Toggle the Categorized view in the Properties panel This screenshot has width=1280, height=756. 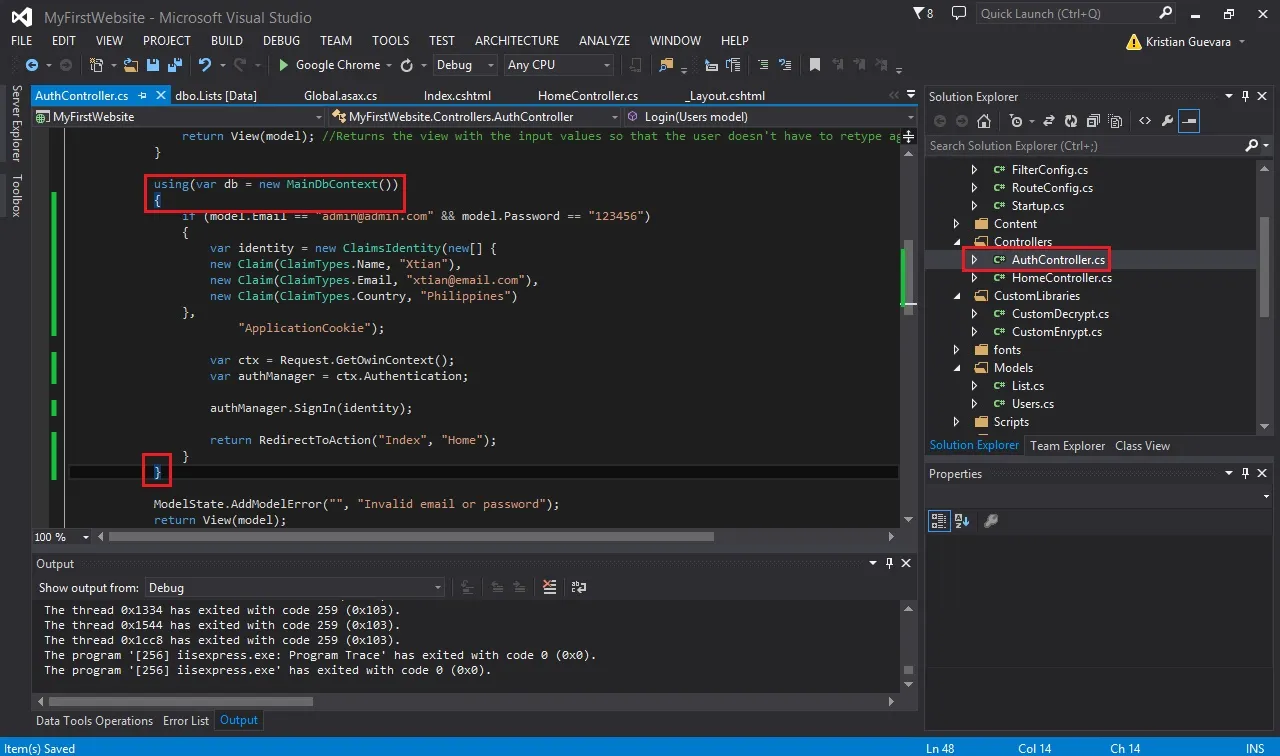tap(938, 520)
